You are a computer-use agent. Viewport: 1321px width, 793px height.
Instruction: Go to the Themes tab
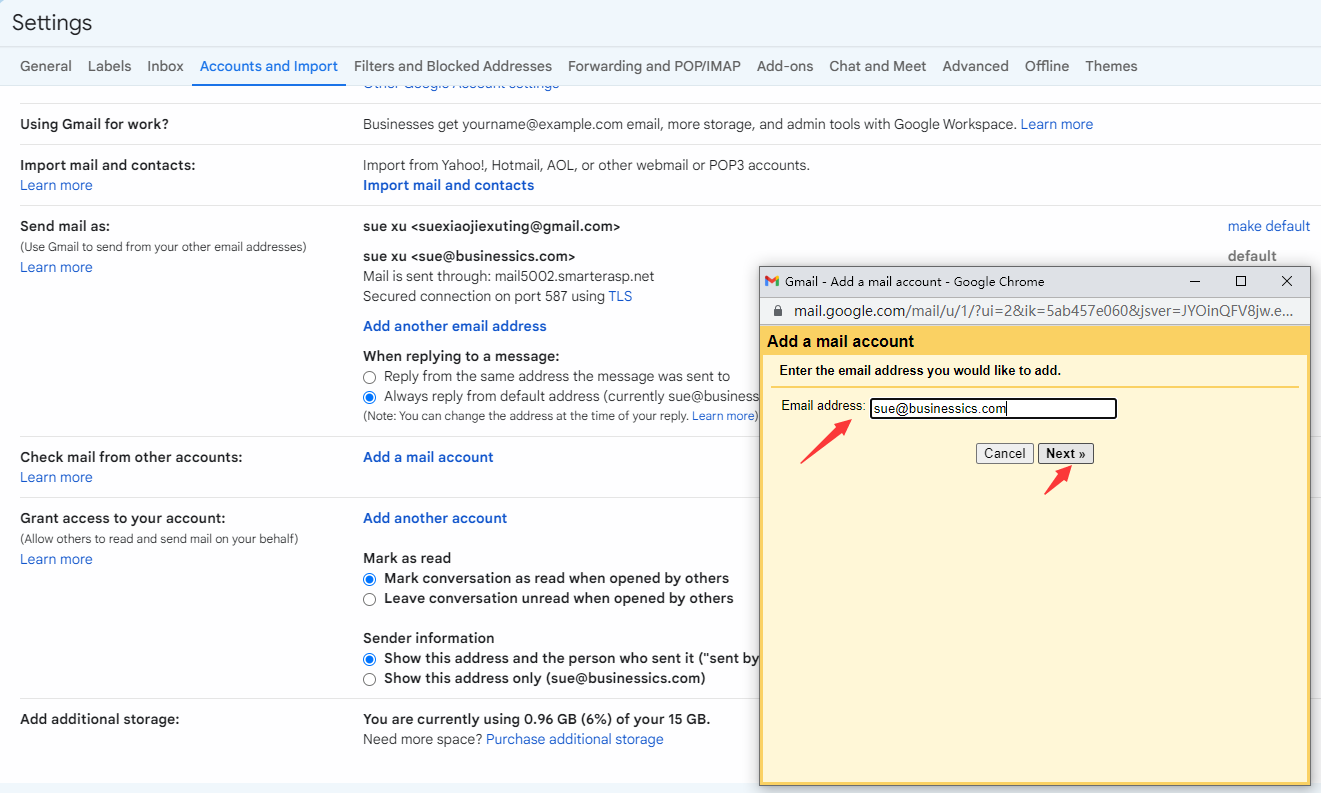pos(1111,66)
